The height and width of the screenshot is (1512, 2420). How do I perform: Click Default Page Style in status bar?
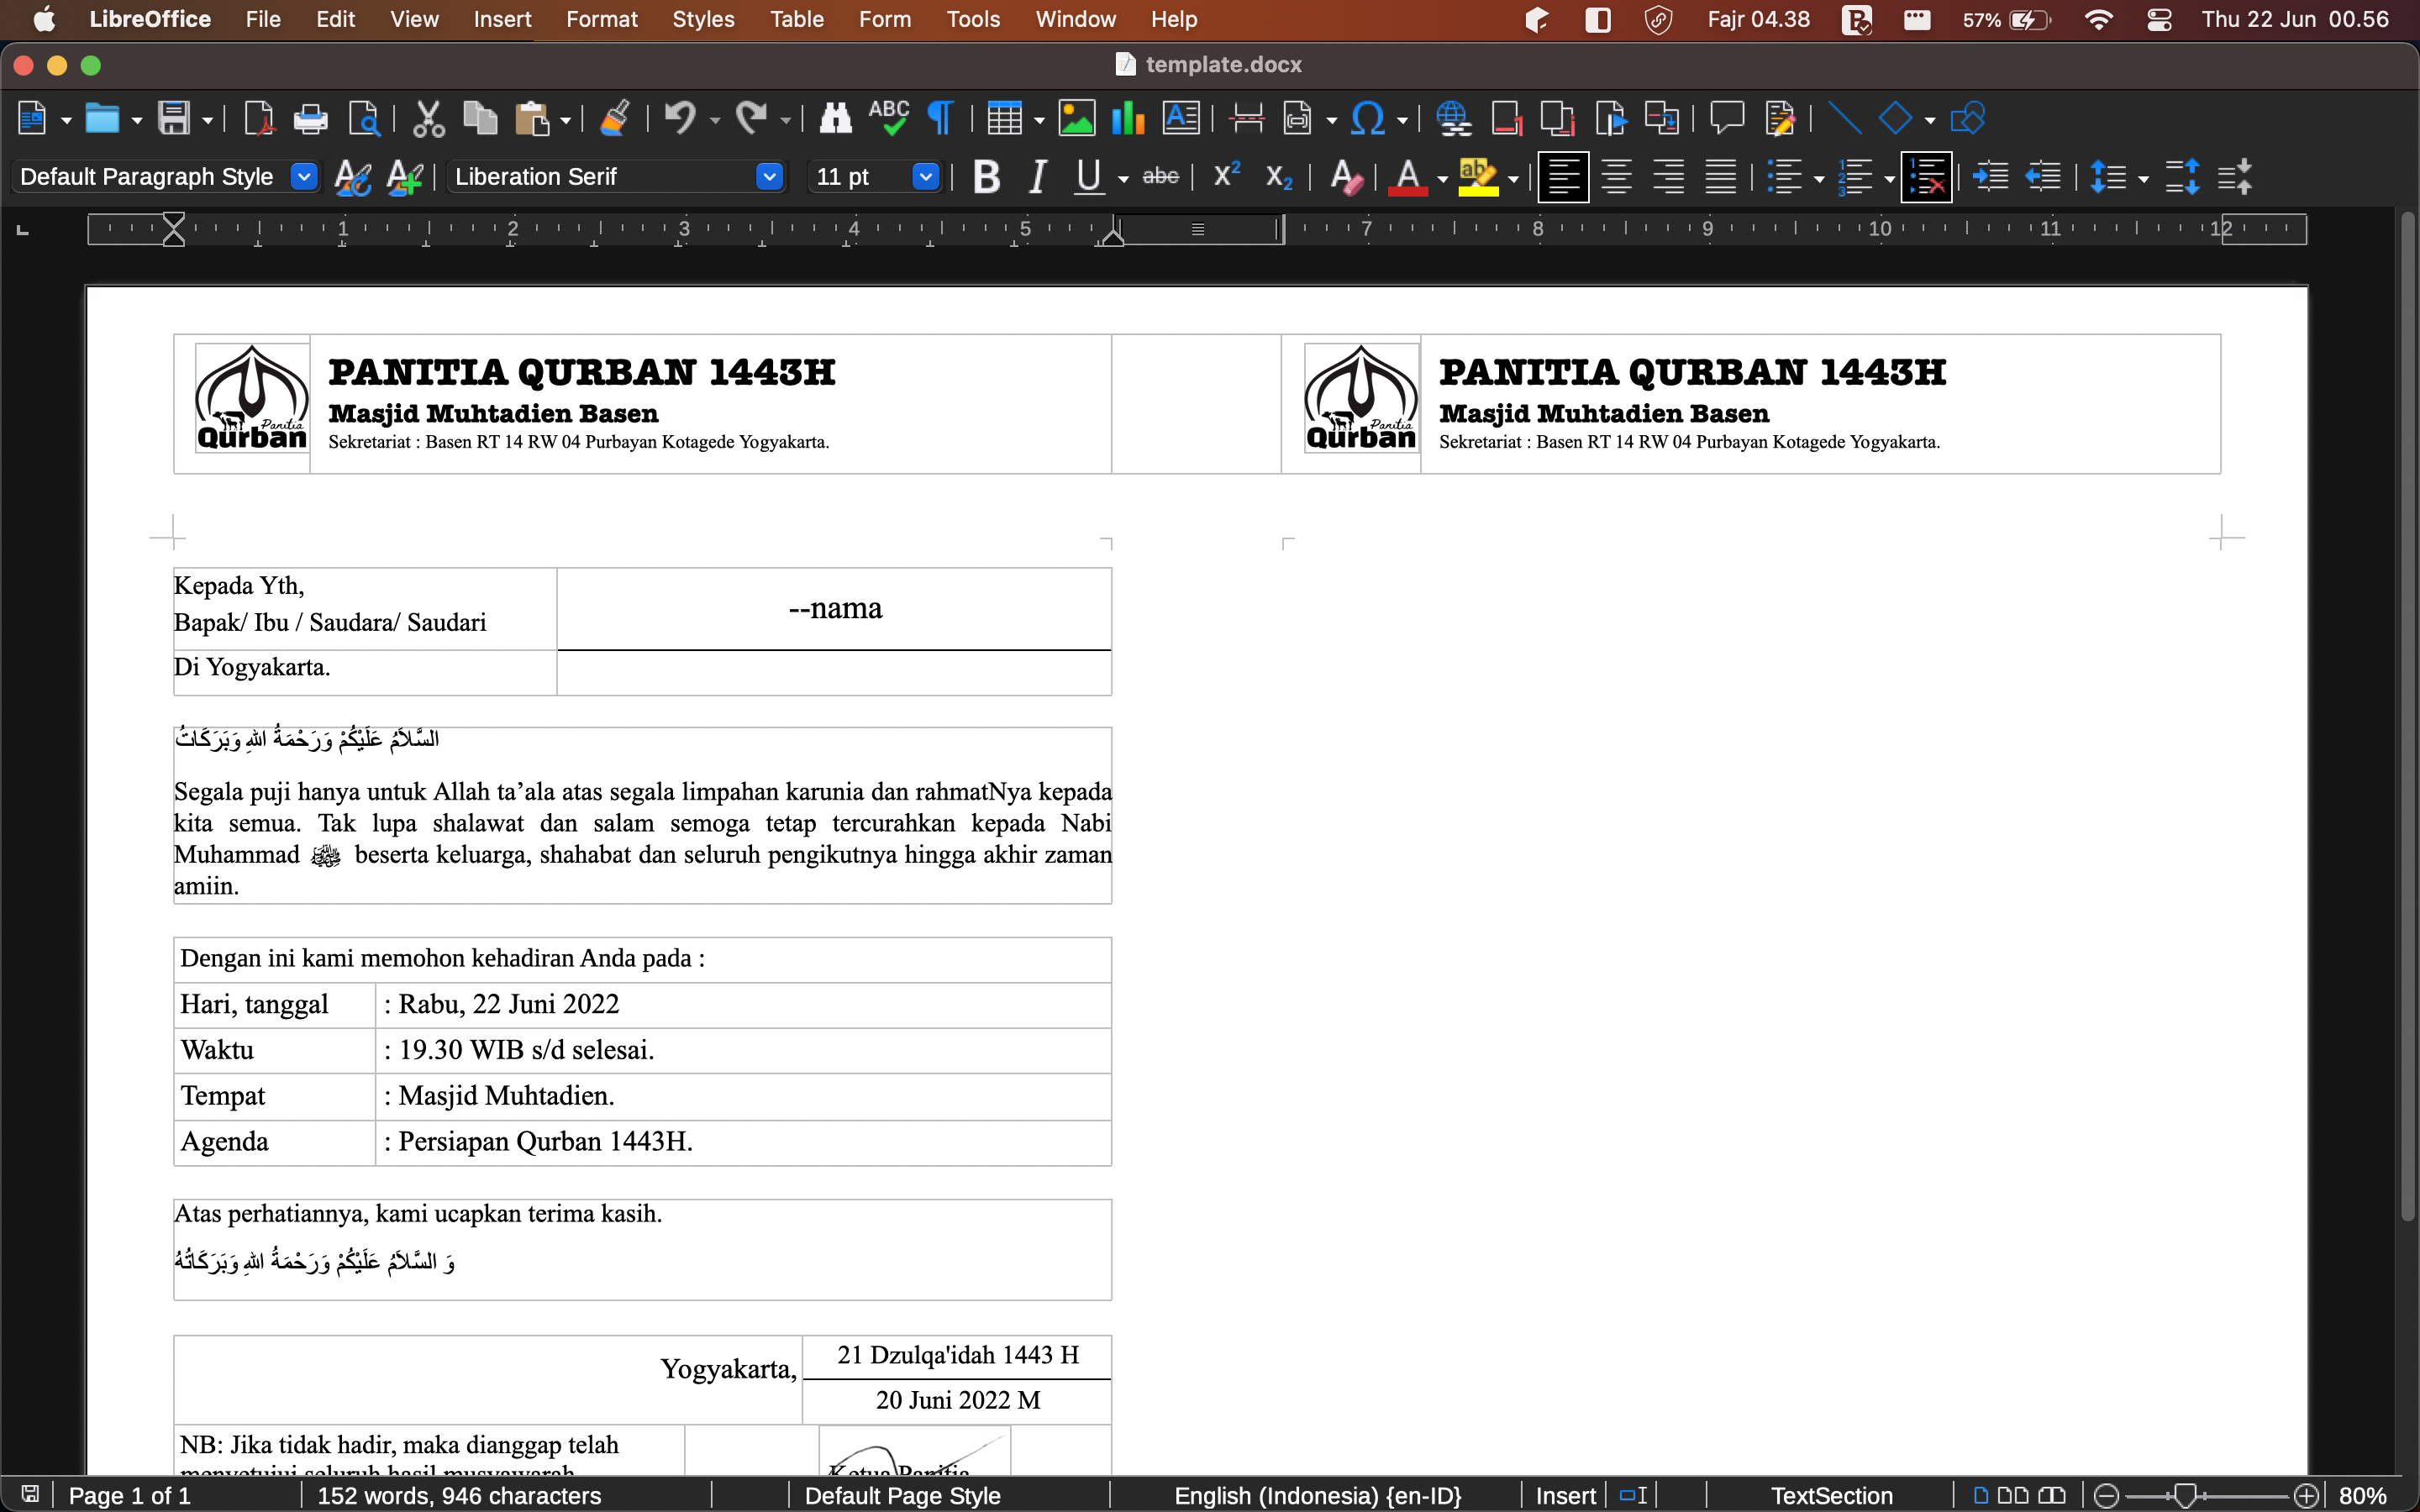point(902,1495)
